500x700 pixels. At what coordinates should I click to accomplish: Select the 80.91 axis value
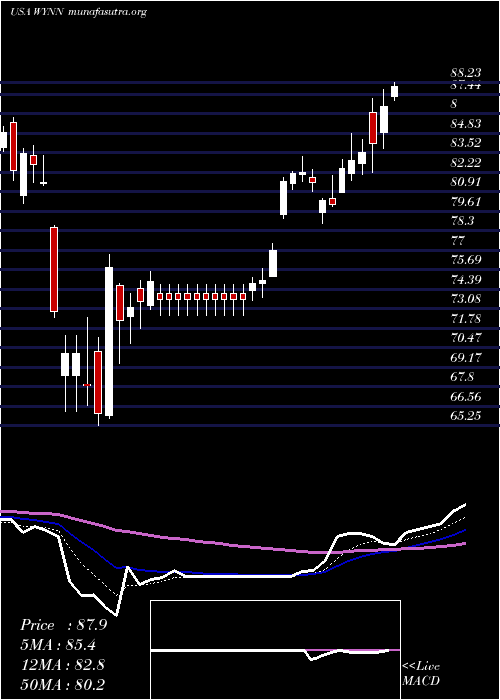[465, 182]
